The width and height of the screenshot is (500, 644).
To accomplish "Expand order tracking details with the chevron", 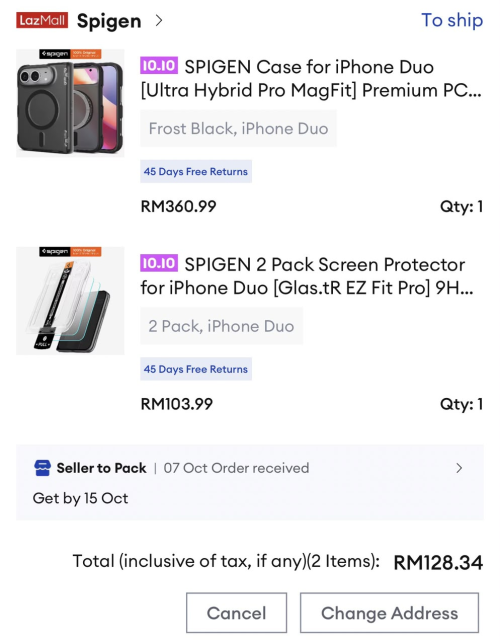I will [x=459, y=468].
